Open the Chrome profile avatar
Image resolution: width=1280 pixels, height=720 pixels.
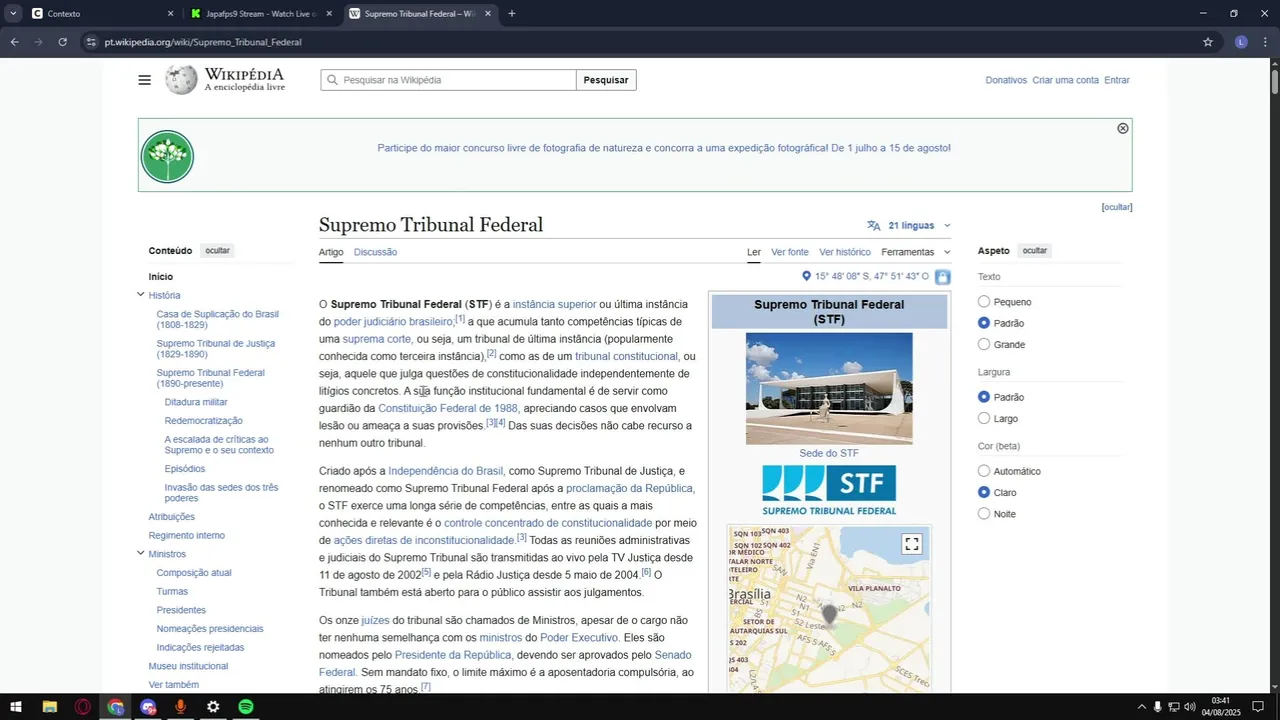[x=1241, y=42]
